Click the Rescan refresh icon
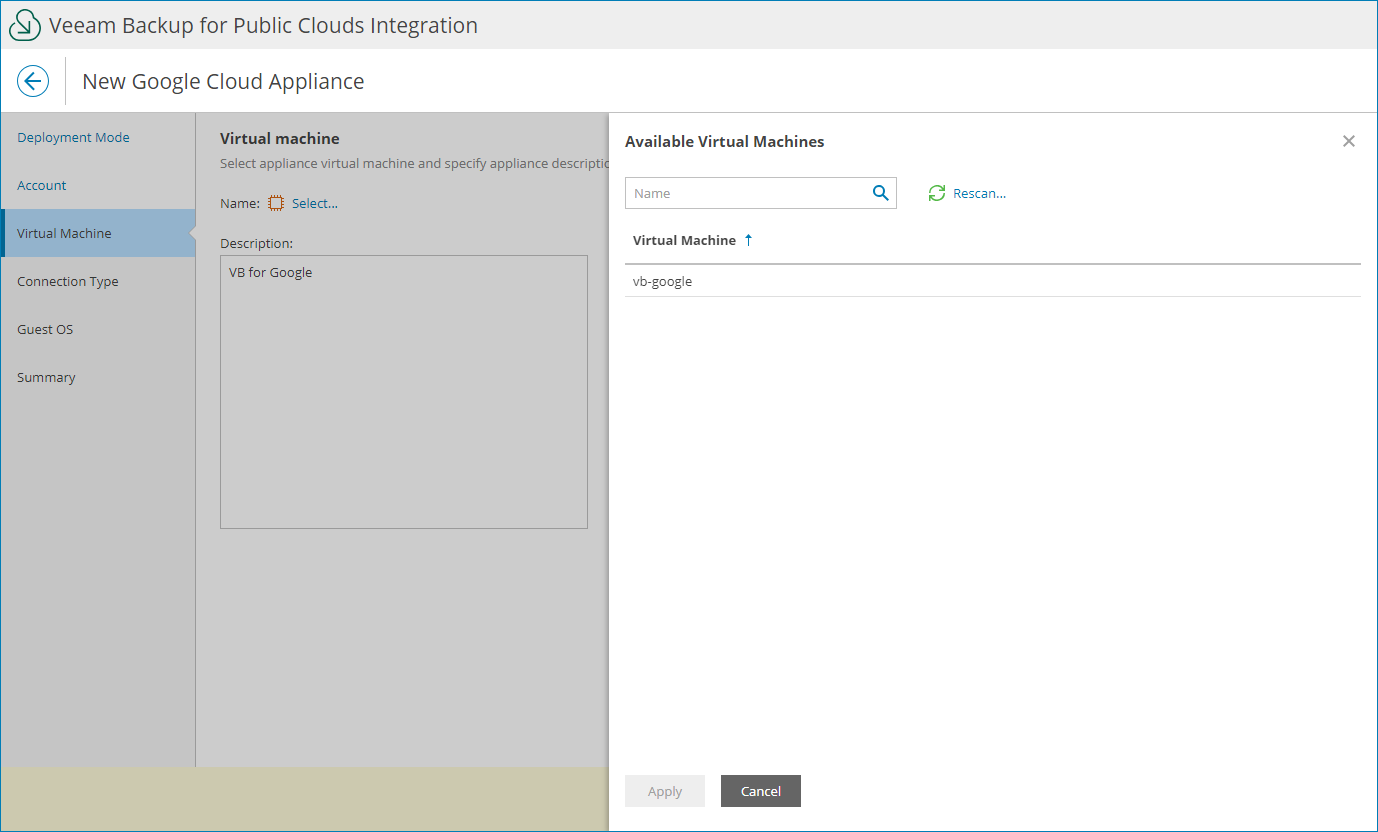The image size is (1378, 832). pos(936,192)
